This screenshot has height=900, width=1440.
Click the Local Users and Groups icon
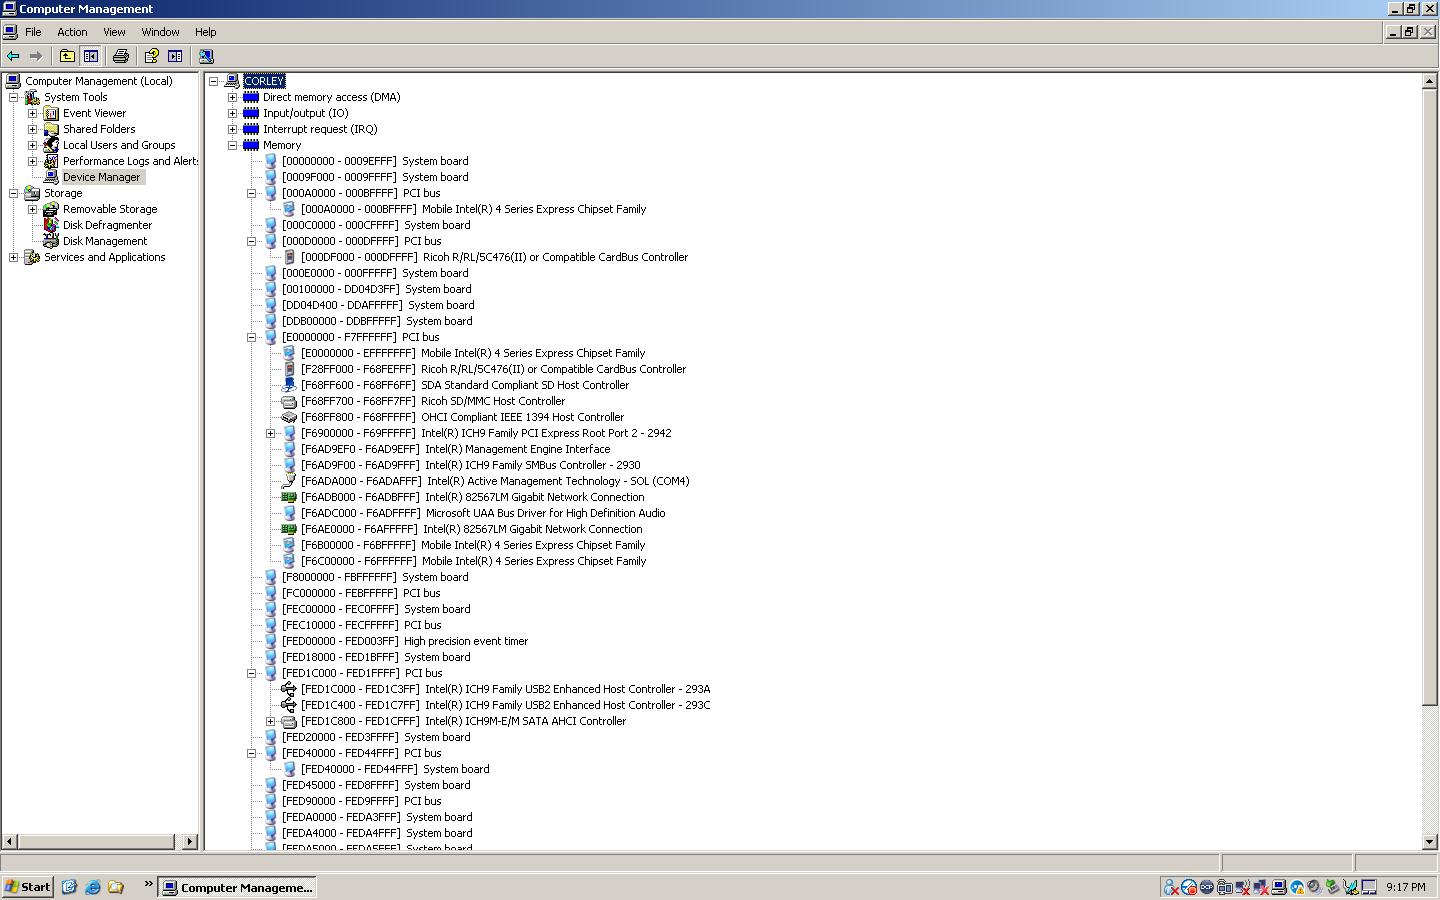point(51,145)
